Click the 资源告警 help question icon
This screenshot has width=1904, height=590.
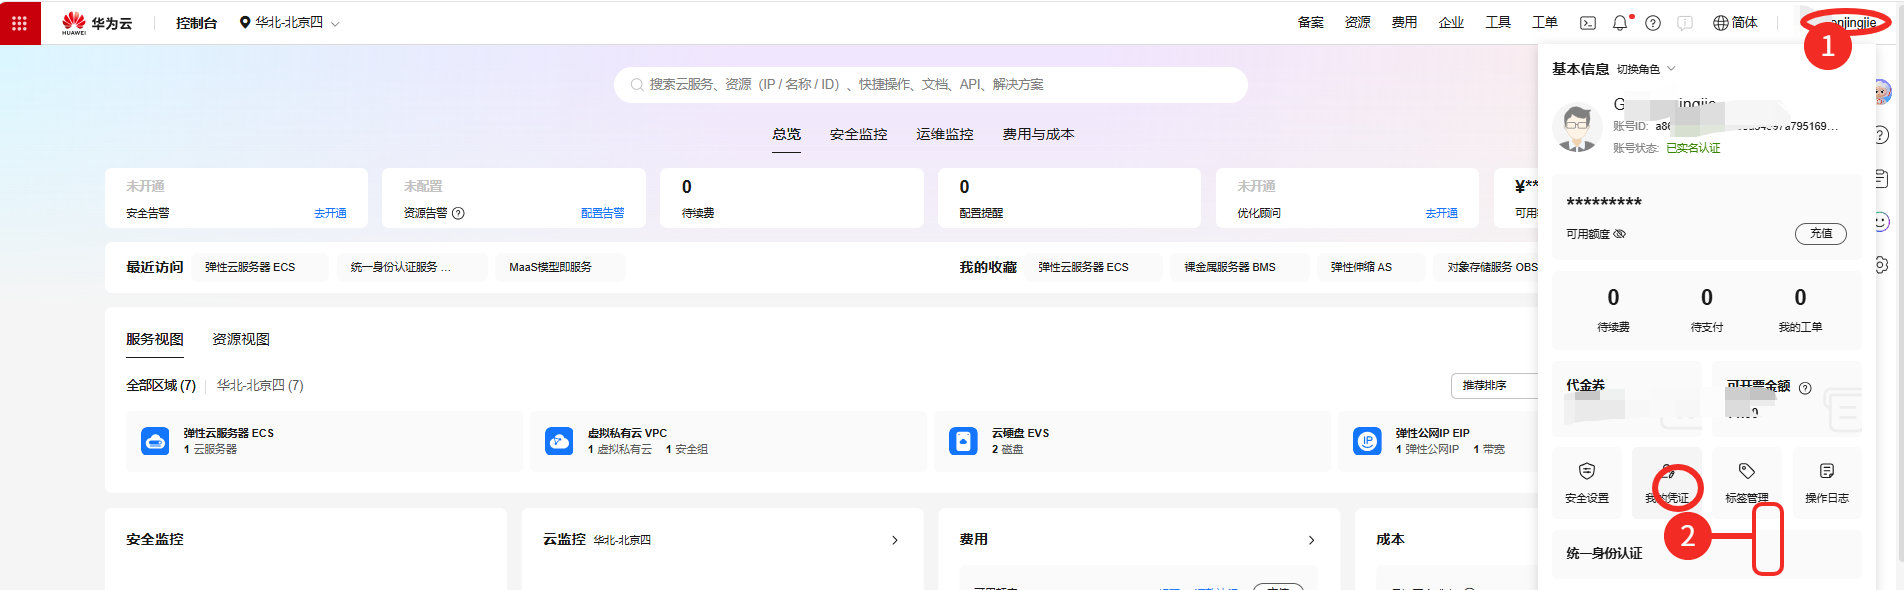(458, 213)
